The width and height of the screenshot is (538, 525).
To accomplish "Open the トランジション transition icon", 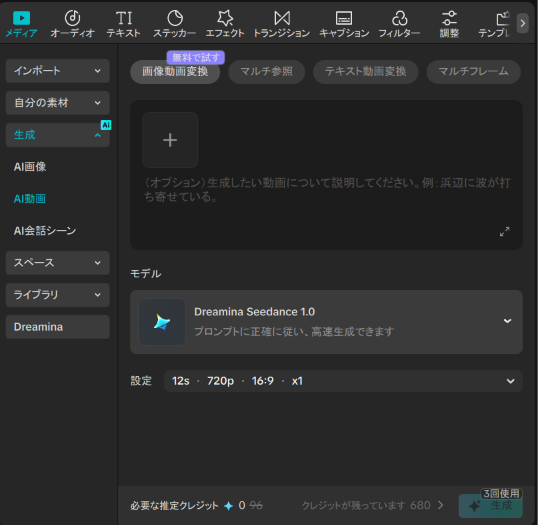I will pyautogui.click(x=282, y=18).
